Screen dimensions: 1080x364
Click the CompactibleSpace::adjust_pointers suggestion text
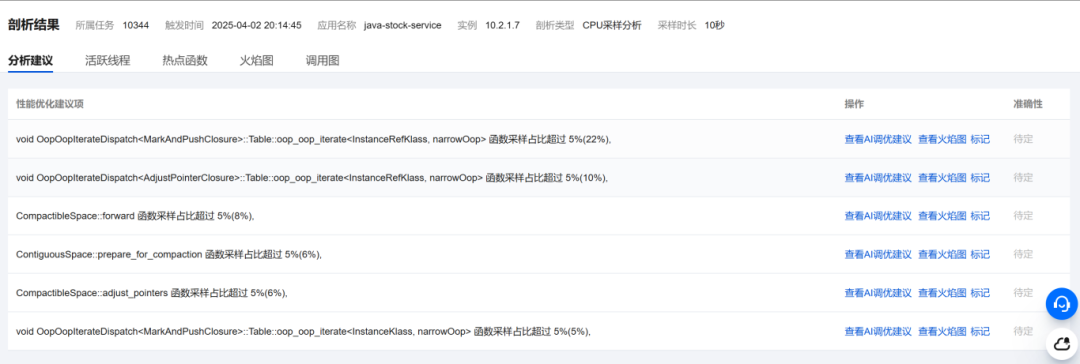(152, 293)
